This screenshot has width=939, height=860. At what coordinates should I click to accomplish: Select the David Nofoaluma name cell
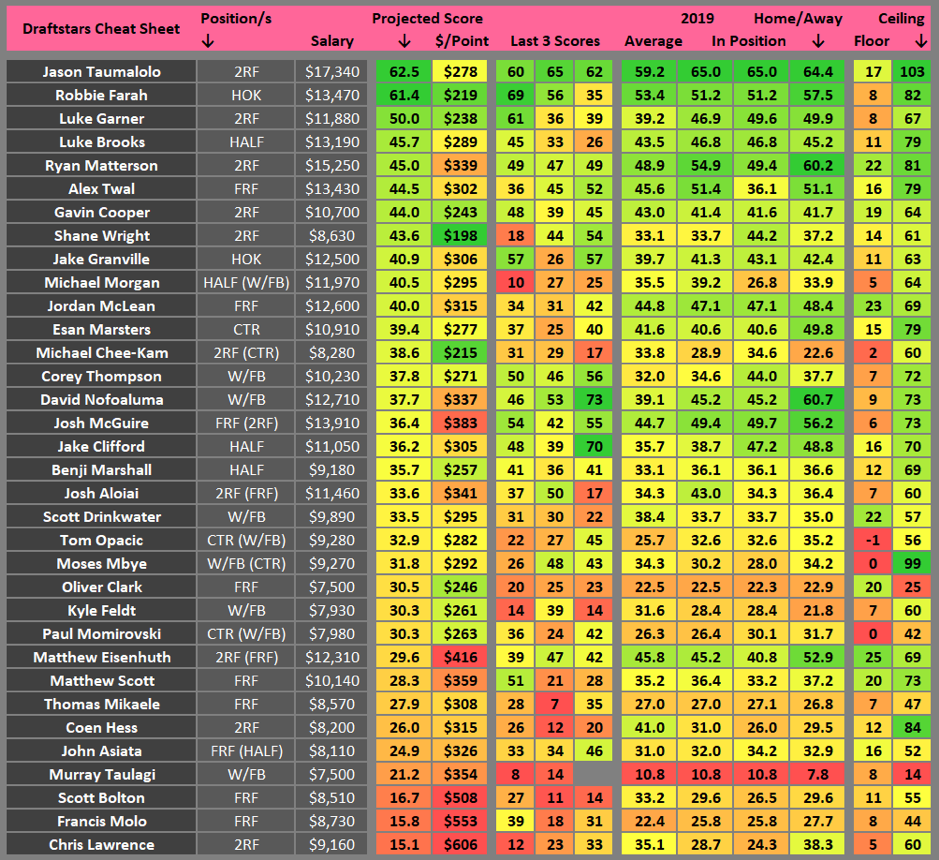point(101,399)
